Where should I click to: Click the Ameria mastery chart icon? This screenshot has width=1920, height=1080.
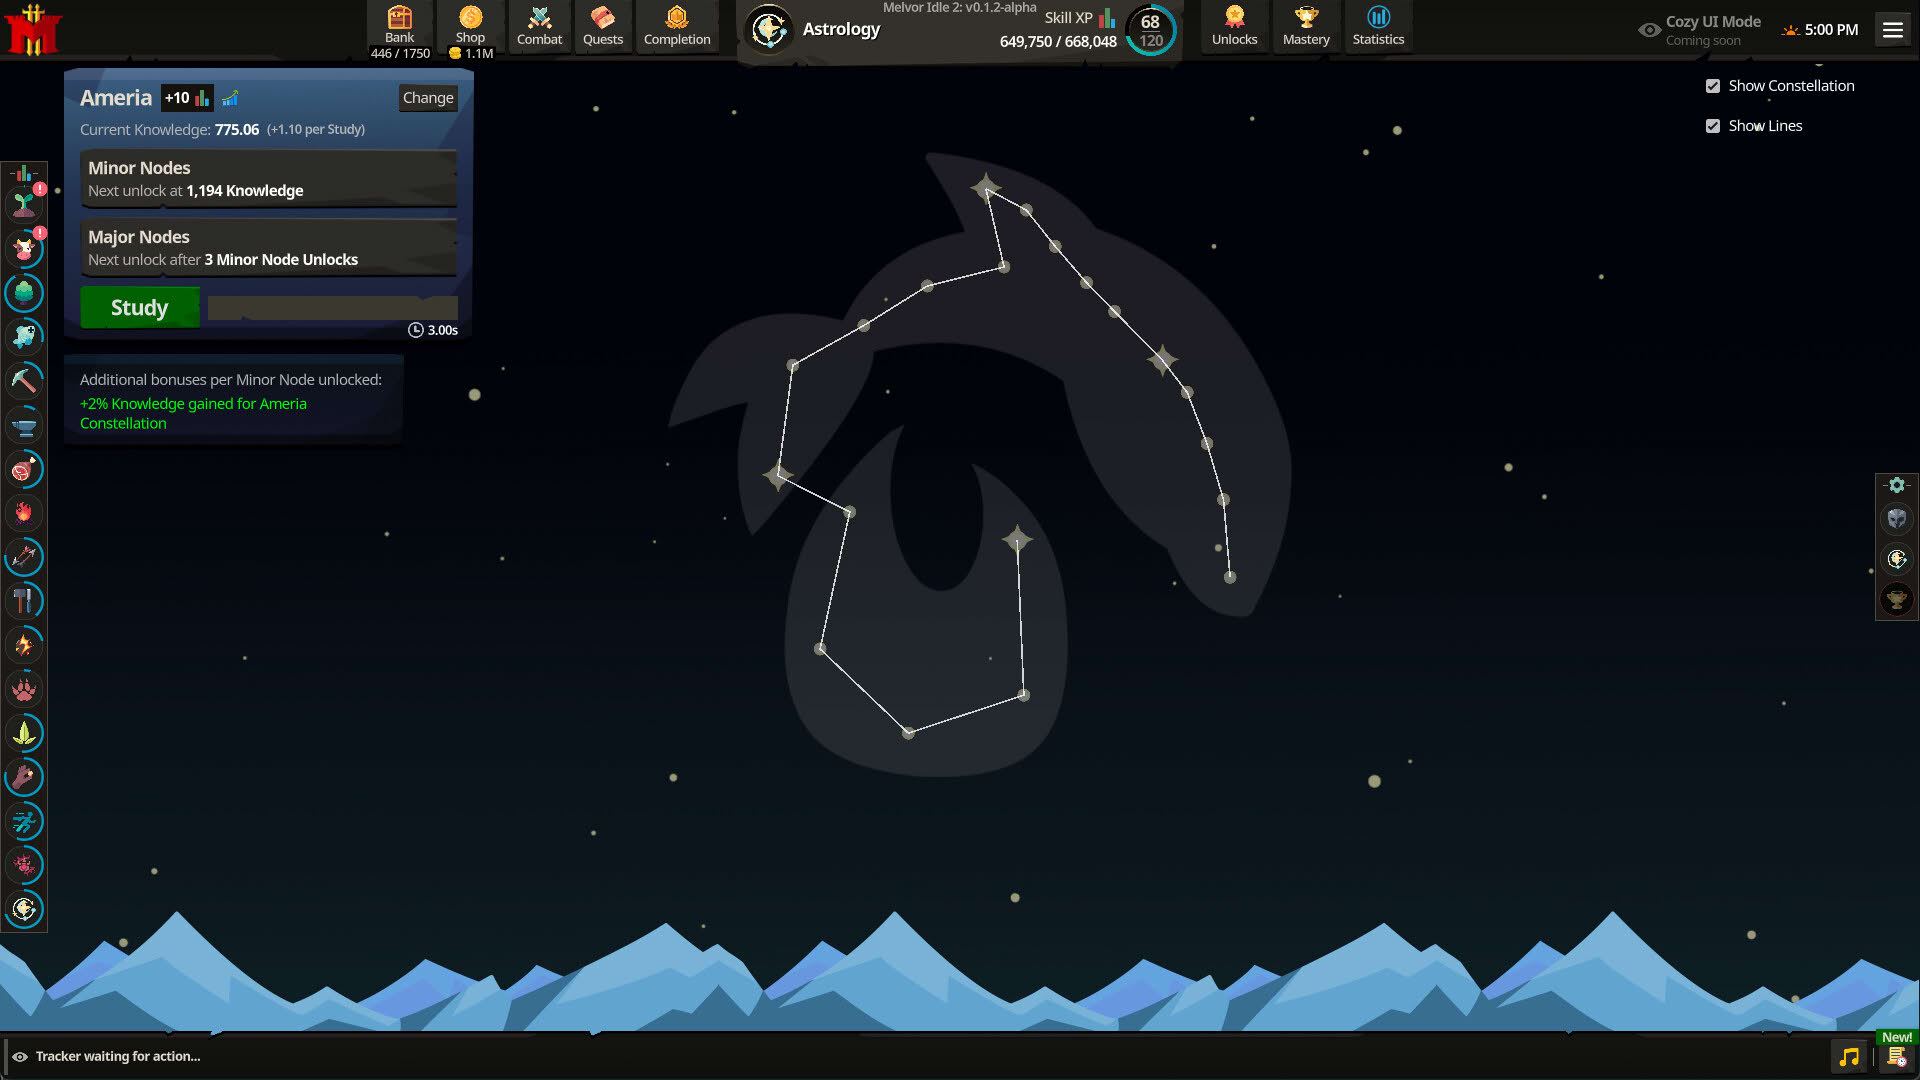tap(230, 98)
